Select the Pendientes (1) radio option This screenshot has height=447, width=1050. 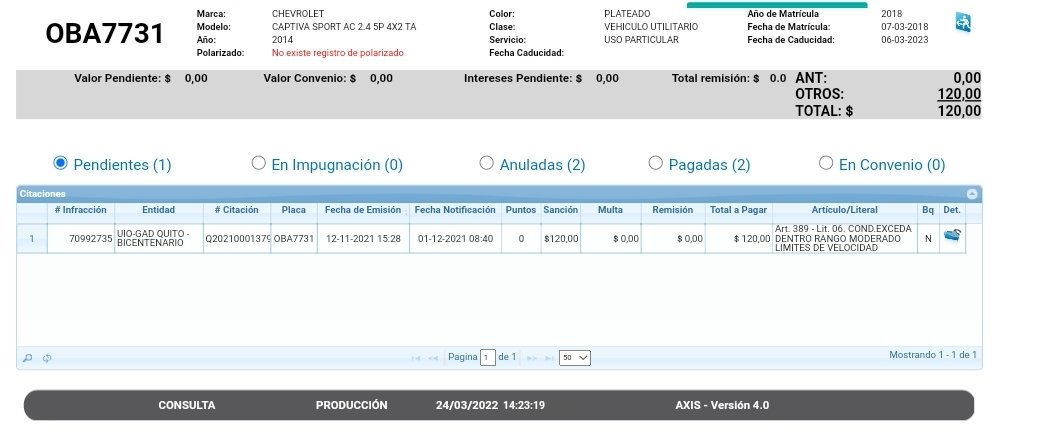pyautogui.click(x=60, y=163)
